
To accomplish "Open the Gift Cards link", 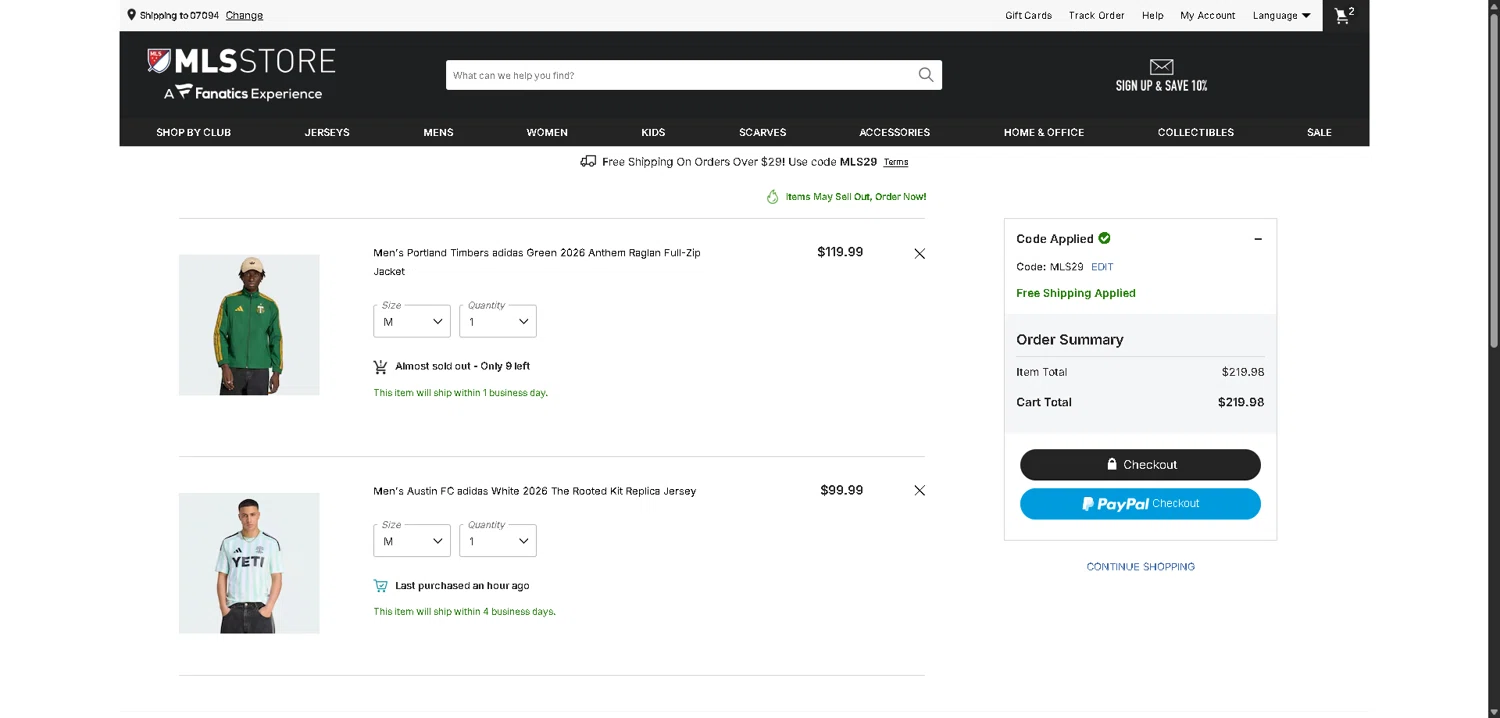I will pyautogui.click(x=1029, y=15).
